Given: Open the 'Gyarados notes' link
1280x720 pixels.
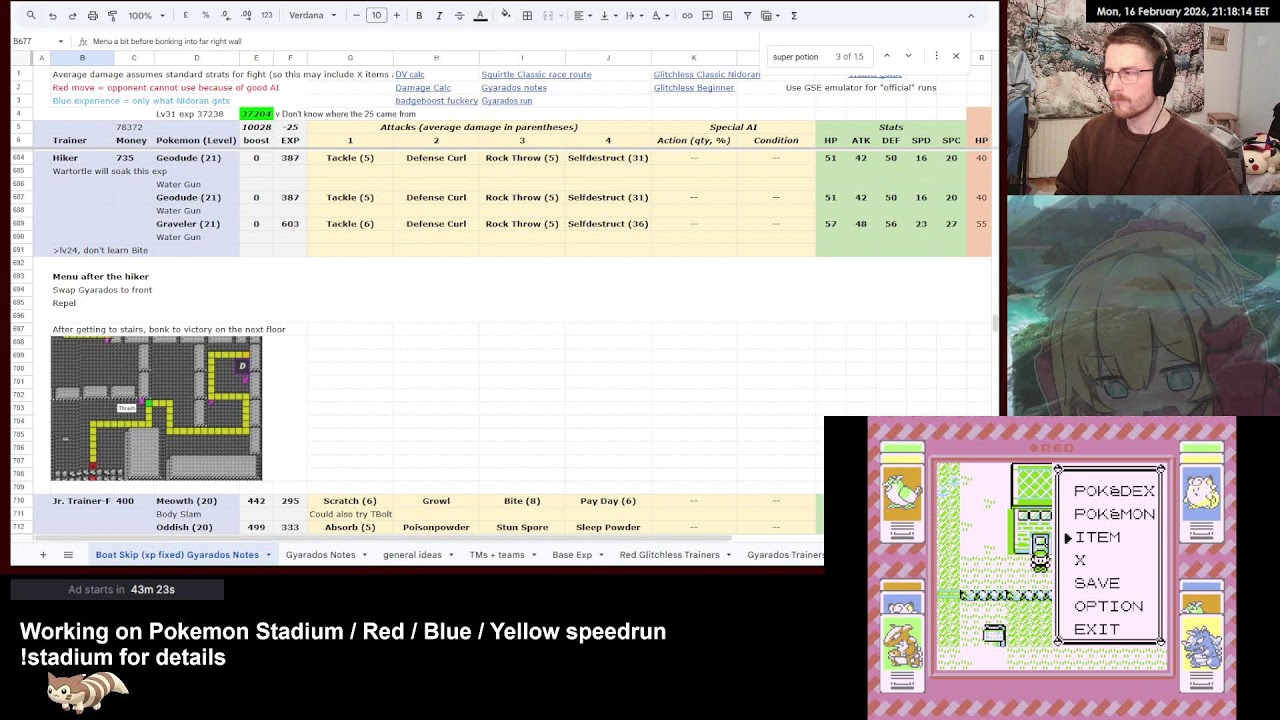Looking at the screenshot, I should coord(514,88).
